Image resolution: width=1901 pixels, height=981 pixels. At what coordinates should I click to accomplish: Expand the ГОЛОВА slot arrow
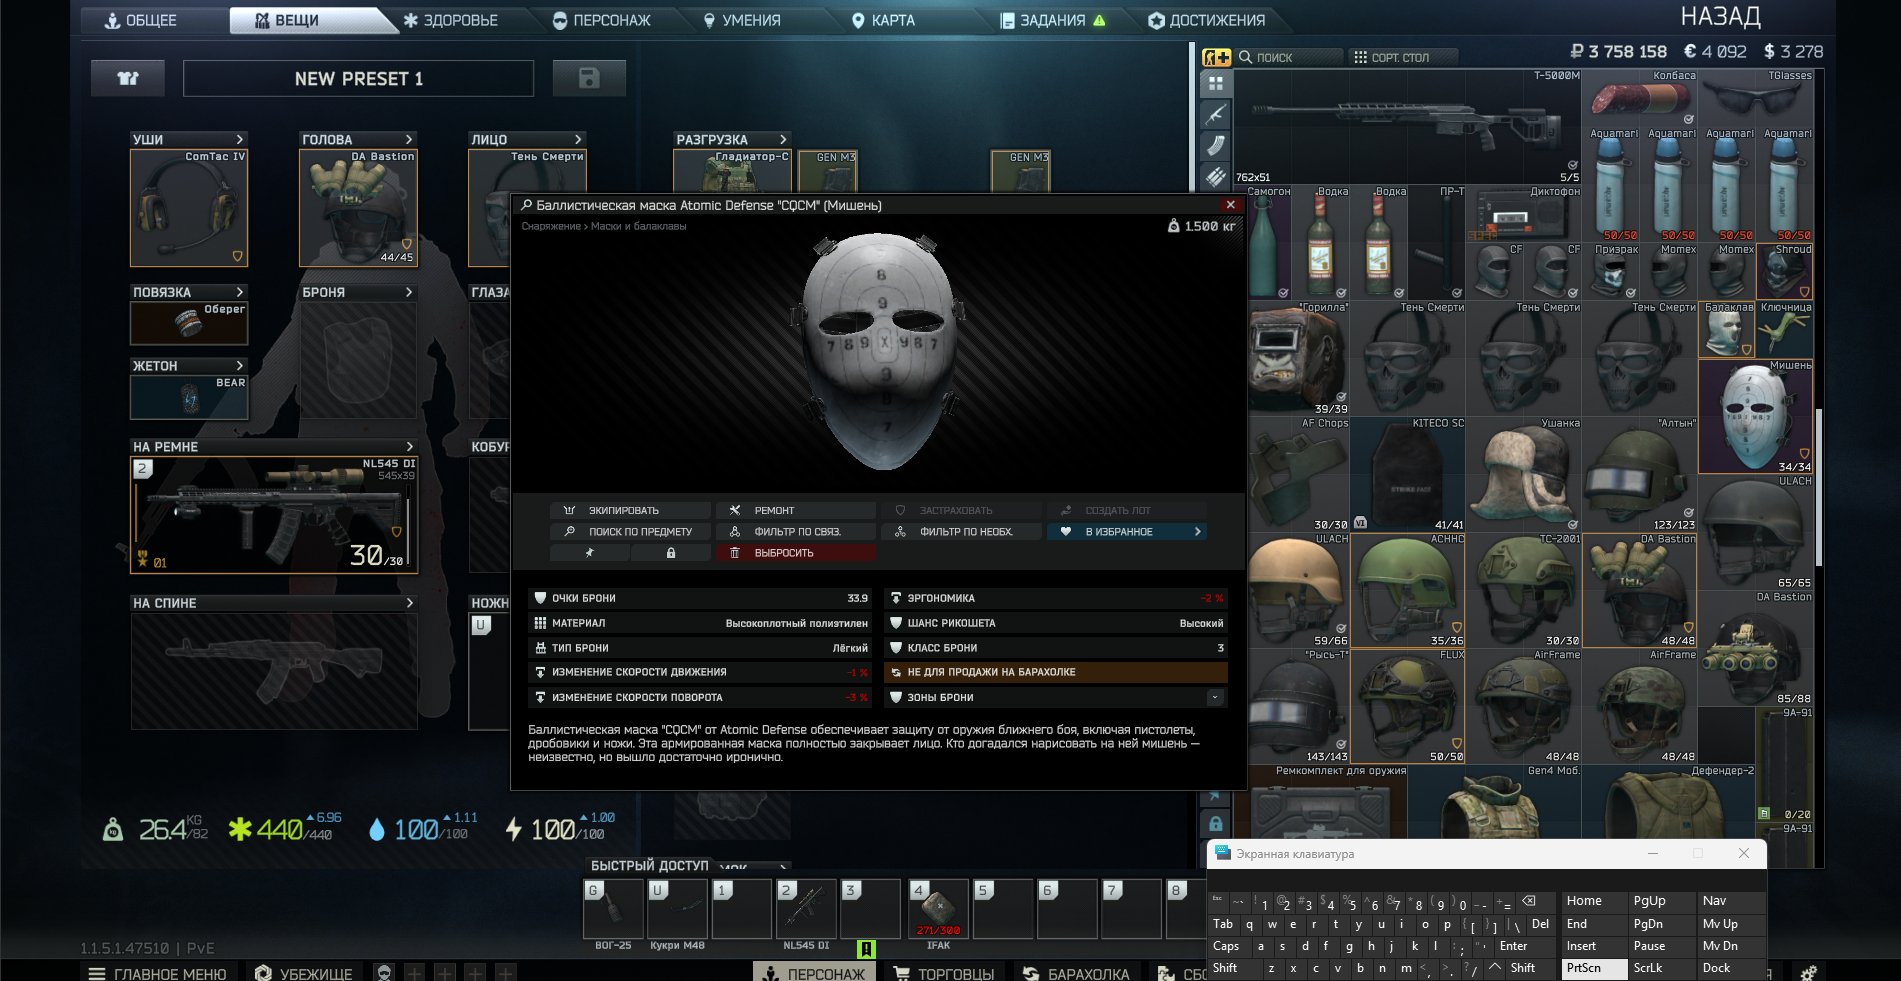pos(409,140)
